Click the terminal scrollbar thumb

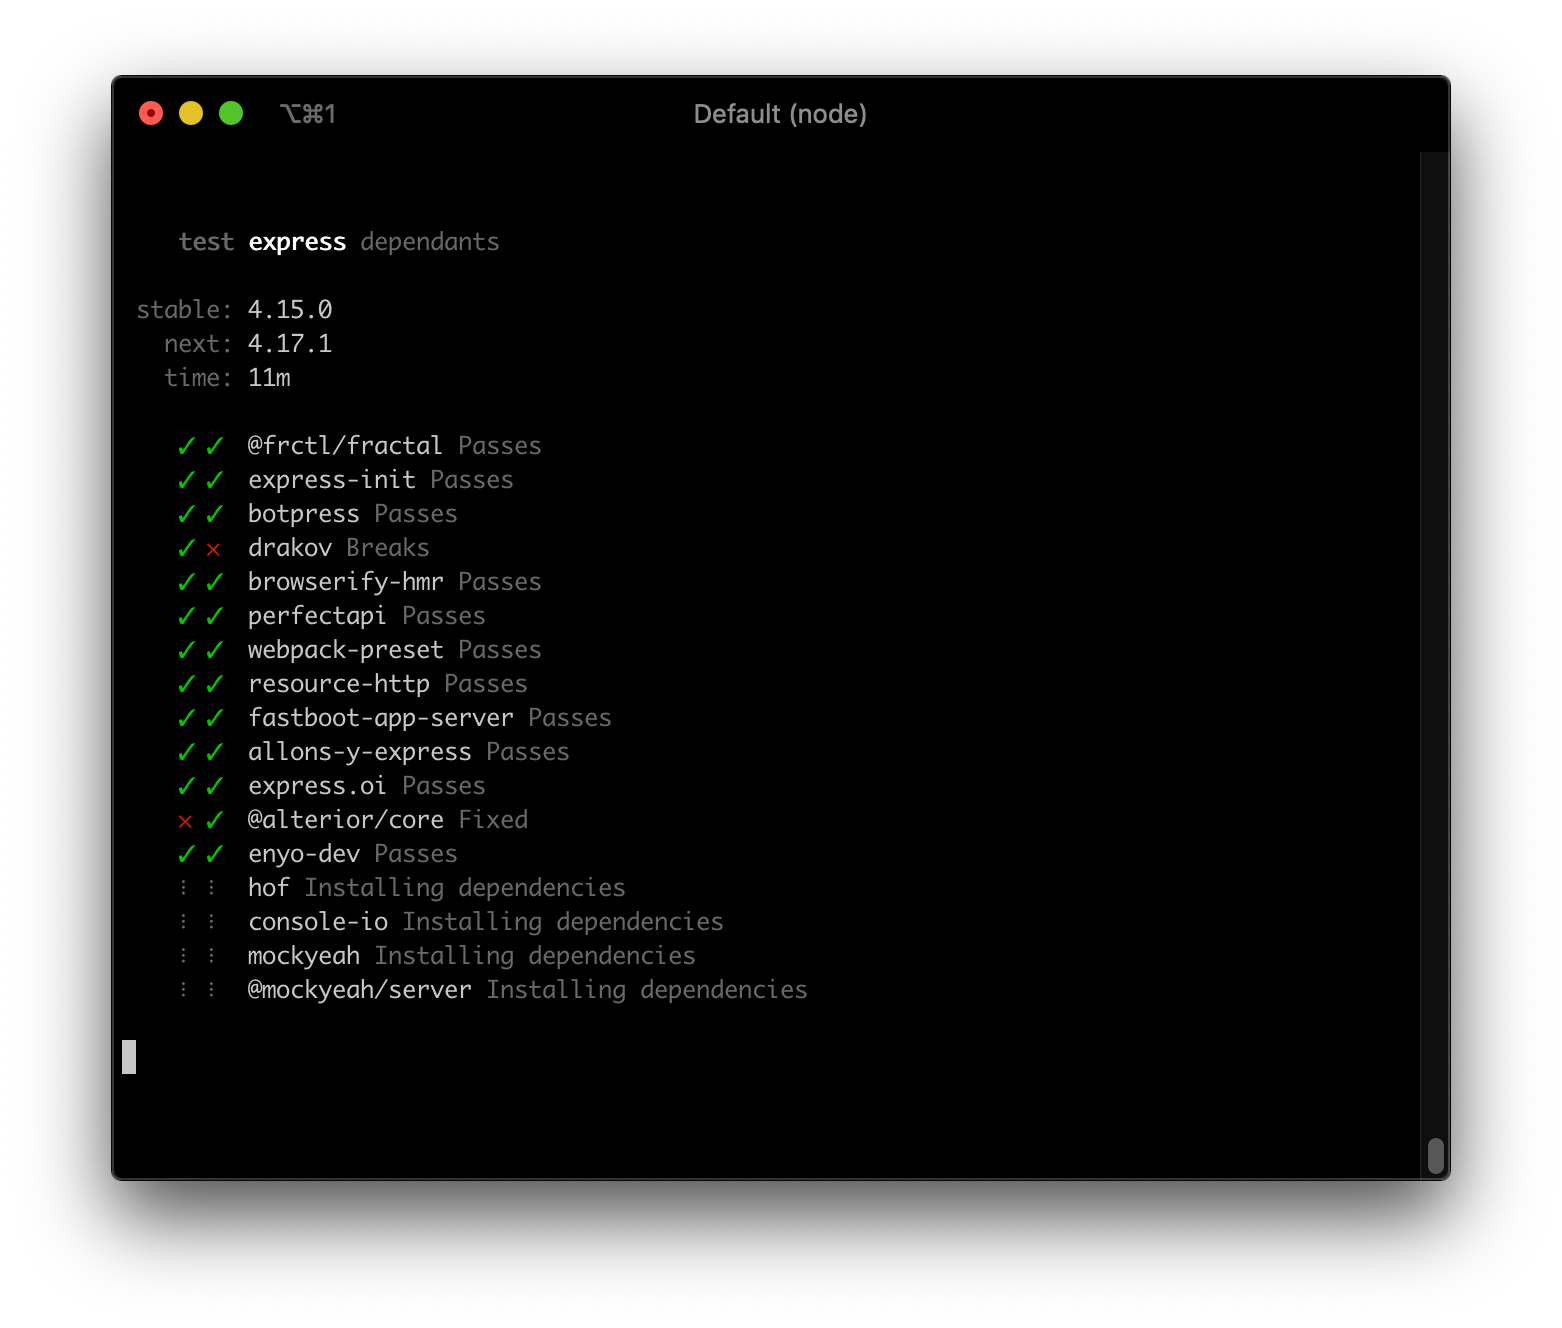1435,1156
